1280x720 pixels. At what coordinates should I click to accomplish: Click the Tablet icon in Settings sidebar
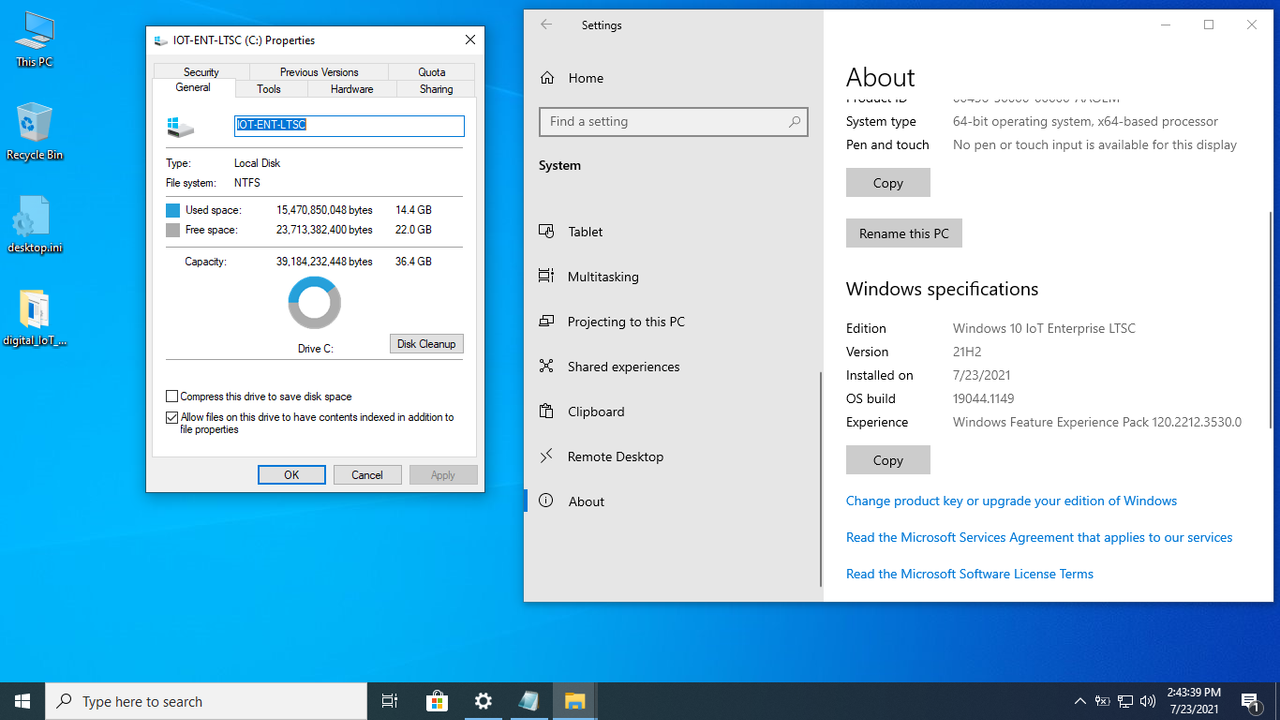click(546, 231)
